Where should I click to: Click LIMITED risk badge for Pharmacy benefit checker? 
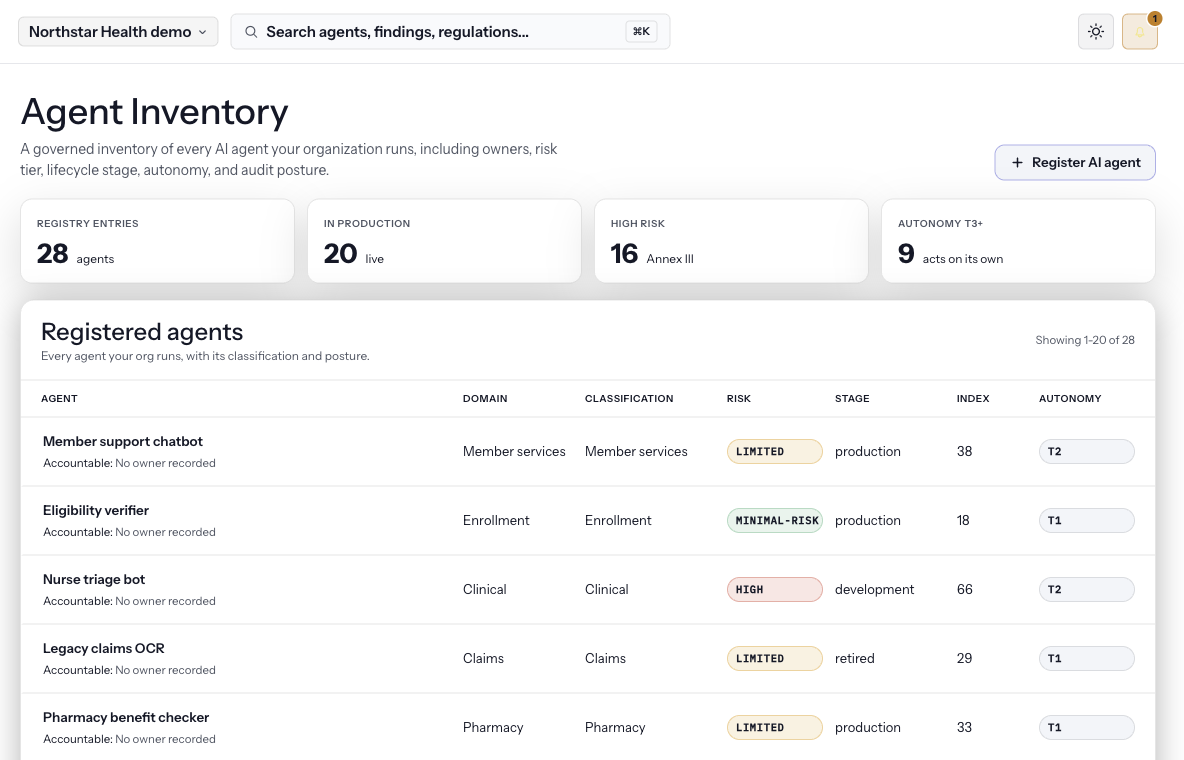click(774, 728)
